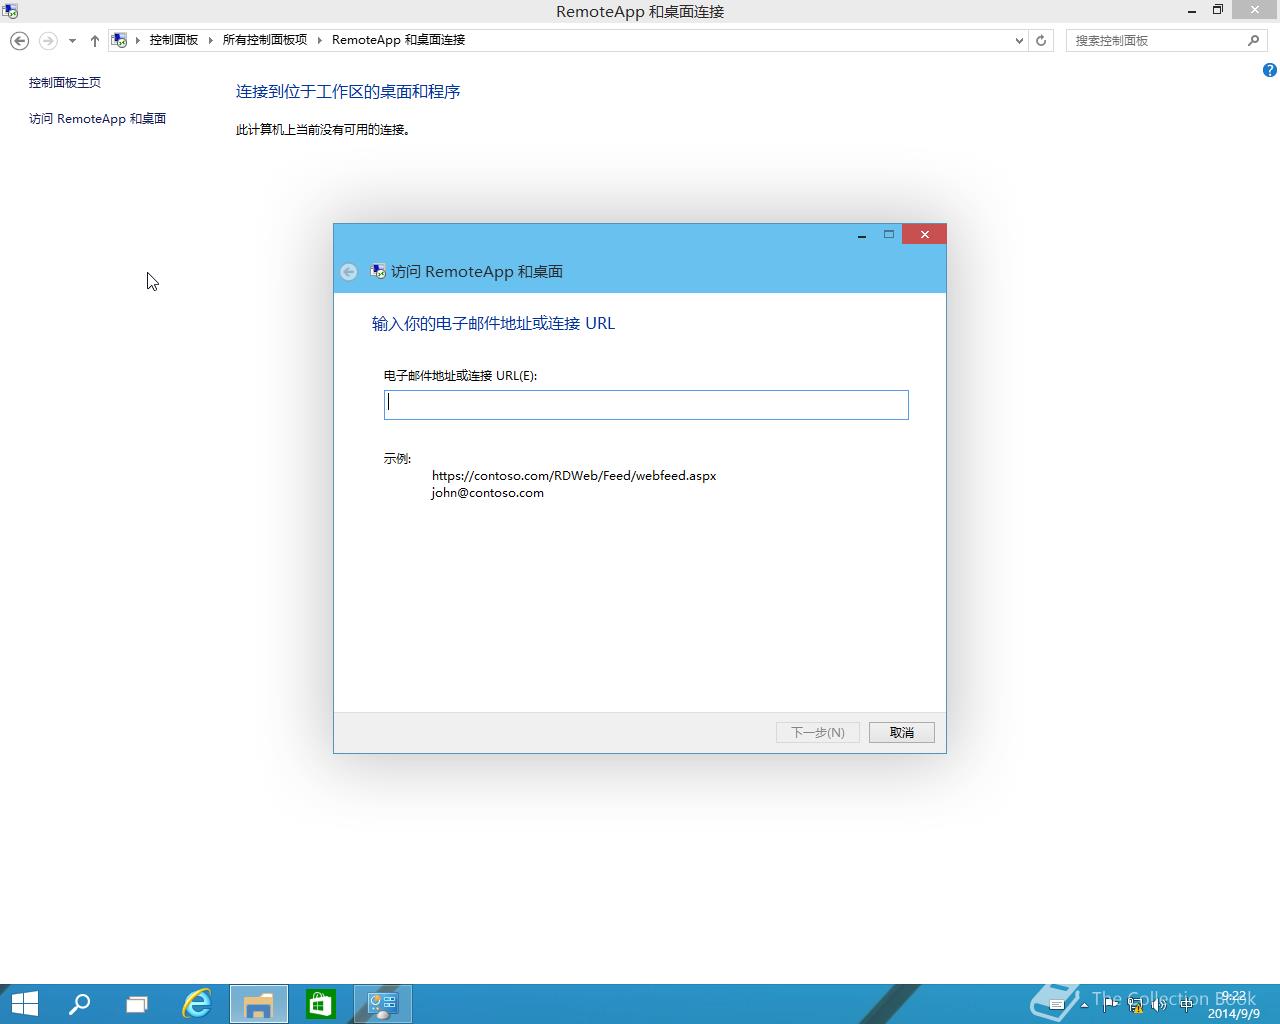Click the john@contoso.com example text
The height and width of the screenshot is (1024, 1280).
(488, 493)
